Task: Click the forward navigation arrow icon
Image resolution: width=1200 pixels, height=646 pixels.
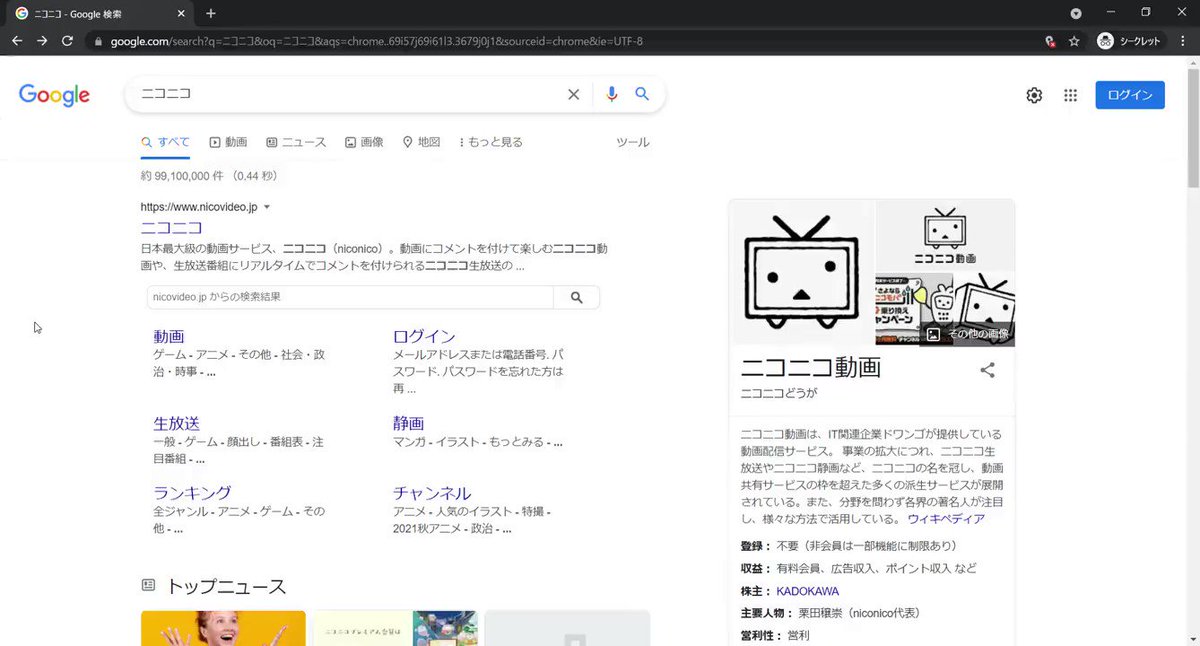Action: click(x=42, y=41)
